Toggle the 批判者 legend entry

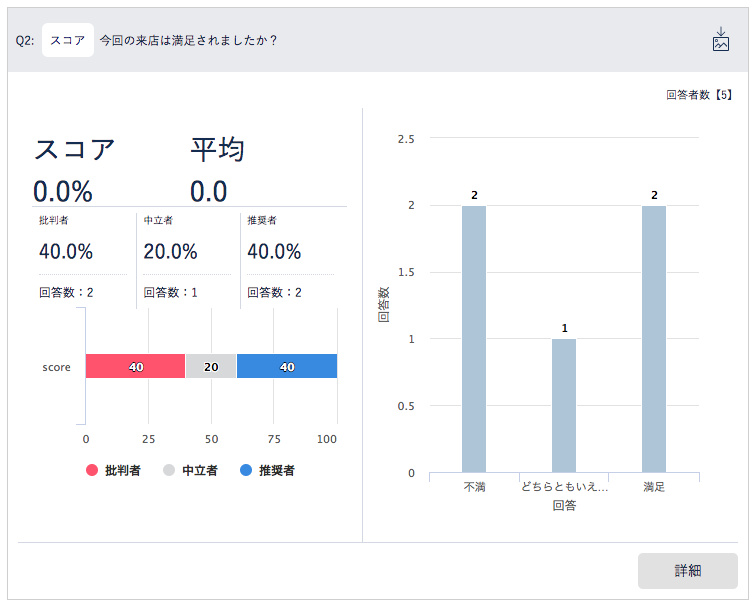pyautogui.click(x=113, y=470)
